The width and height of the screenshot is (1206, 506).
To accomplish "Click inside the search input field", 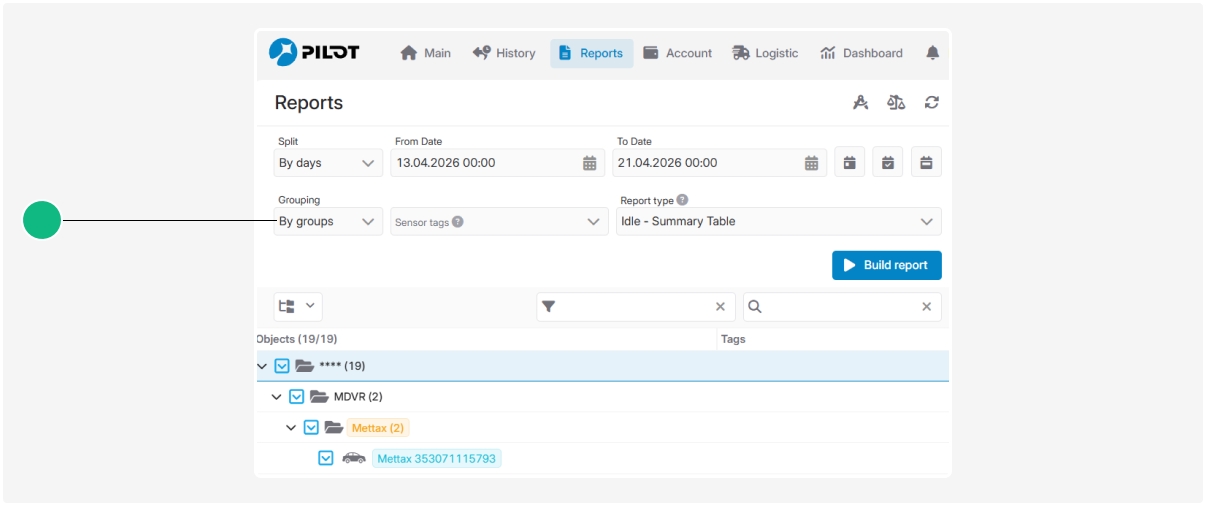I will 842,307.
